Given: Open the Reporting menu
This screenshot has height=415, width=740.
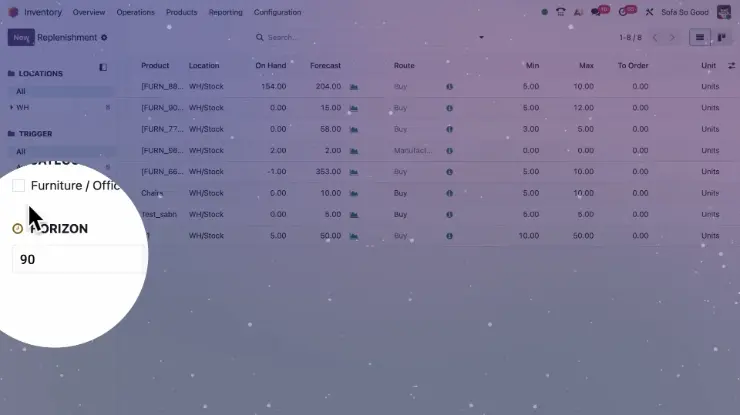Looking at the screenshot, I should 225,12.
